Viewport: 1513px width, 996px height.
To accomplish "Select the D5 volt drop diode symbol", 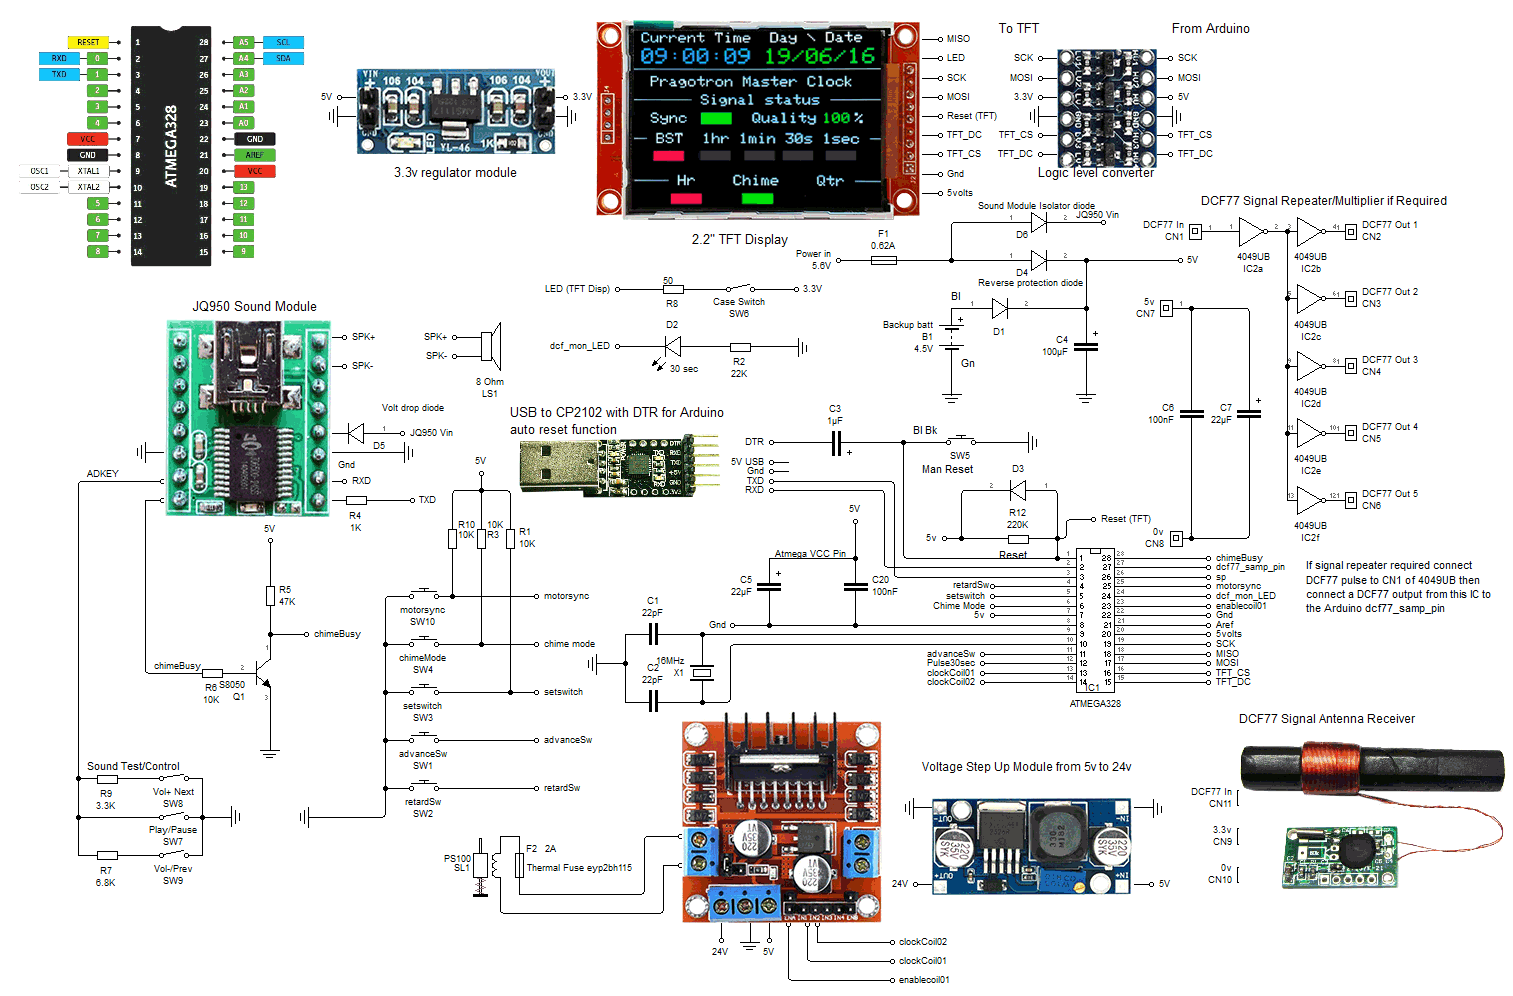I will [355, 433].
